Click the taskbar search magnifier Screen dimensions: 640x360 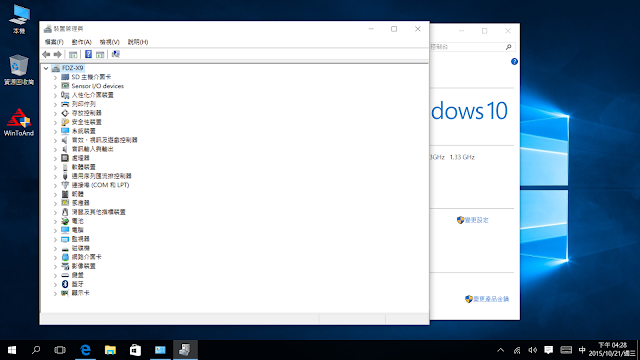coord(36,350)
